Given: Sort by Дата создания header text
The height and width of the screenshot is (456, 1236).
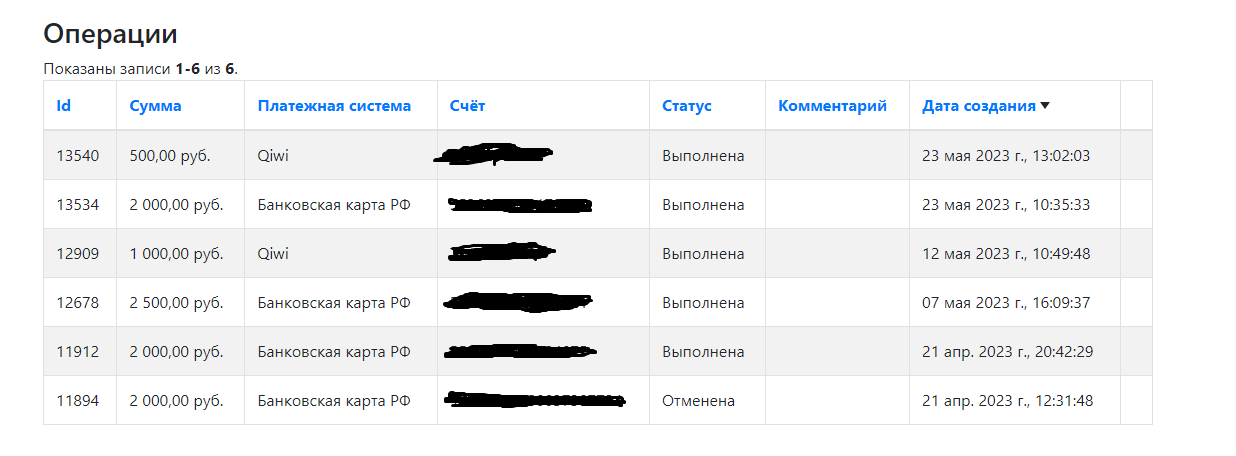Looking at the screenshot, I should point(979,106).
